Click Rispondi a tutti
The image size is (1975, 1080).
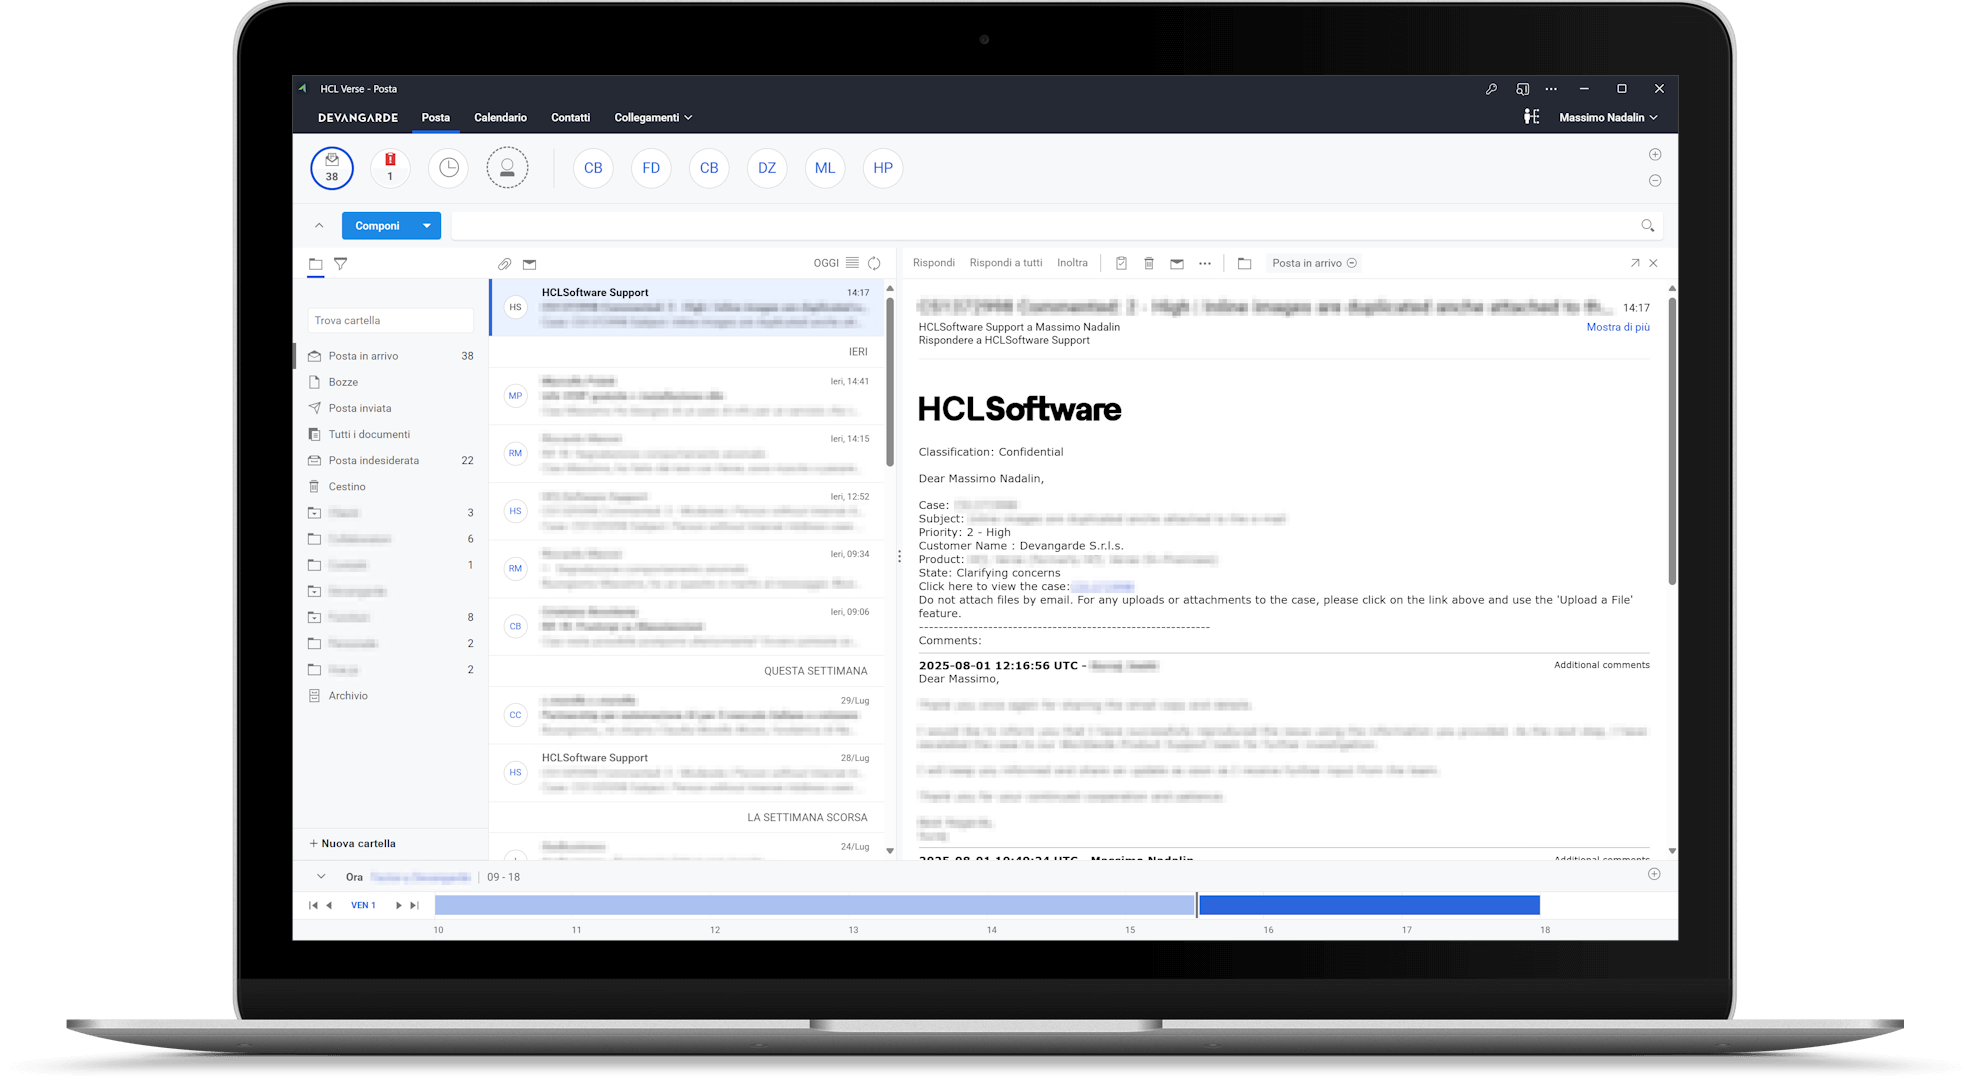click(1006, 263)
